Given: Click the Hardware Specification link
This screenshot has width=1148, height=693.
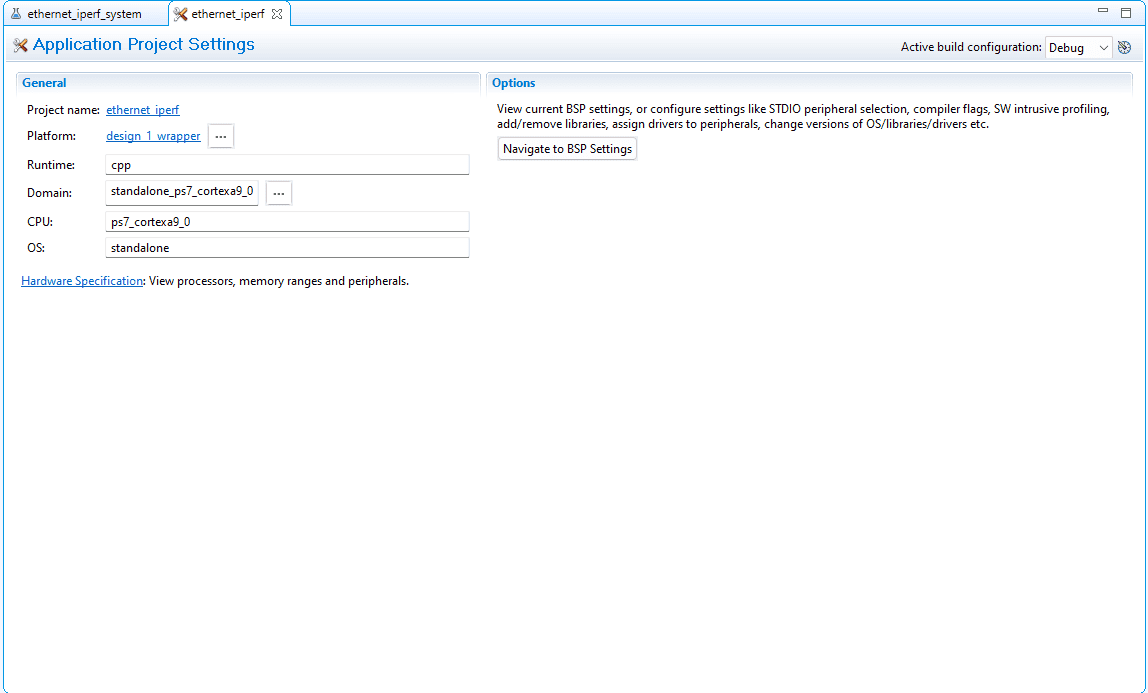Looking at the screenshot, I should coord(82,281).
